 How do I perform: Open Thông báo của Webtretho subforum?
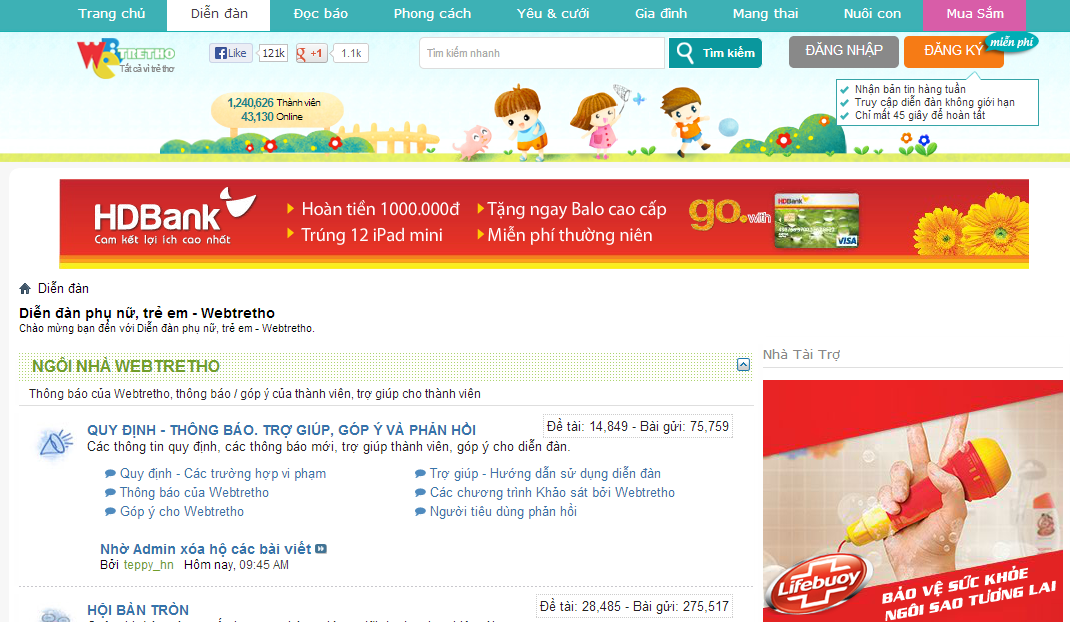[194, 492]
